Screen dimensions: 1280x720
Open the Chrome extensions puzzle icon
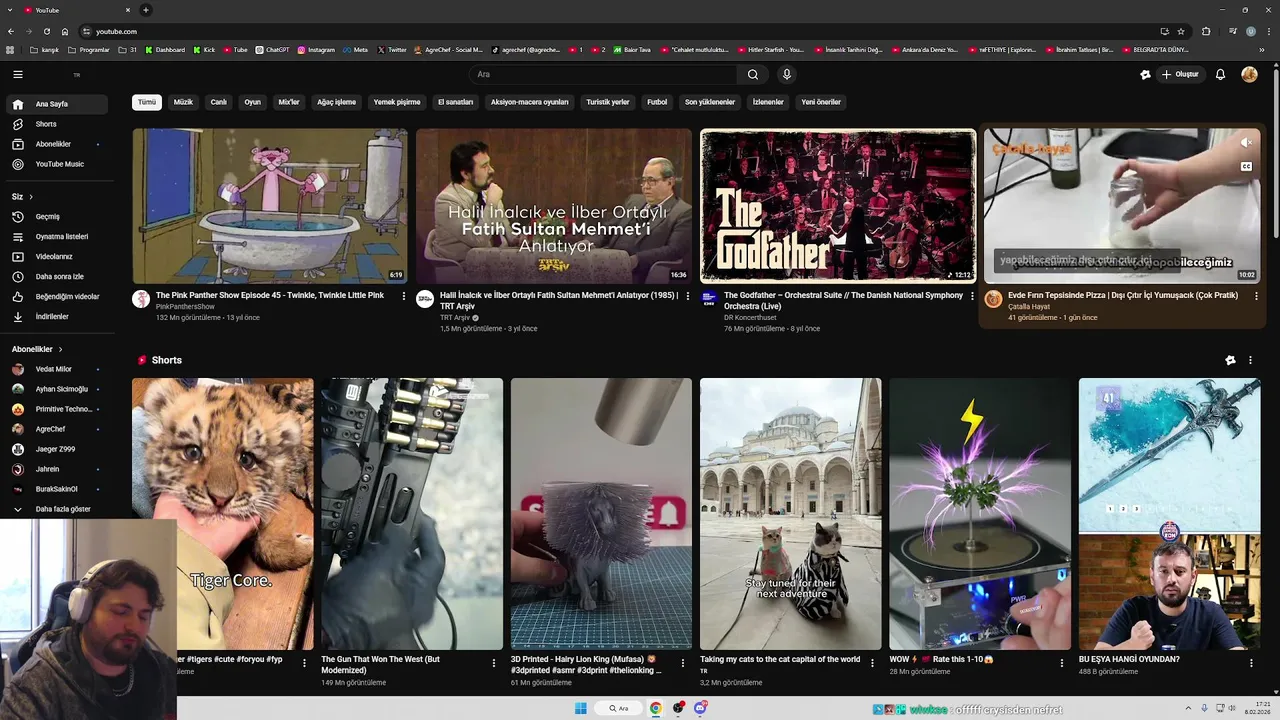[x=1206, y=31]
